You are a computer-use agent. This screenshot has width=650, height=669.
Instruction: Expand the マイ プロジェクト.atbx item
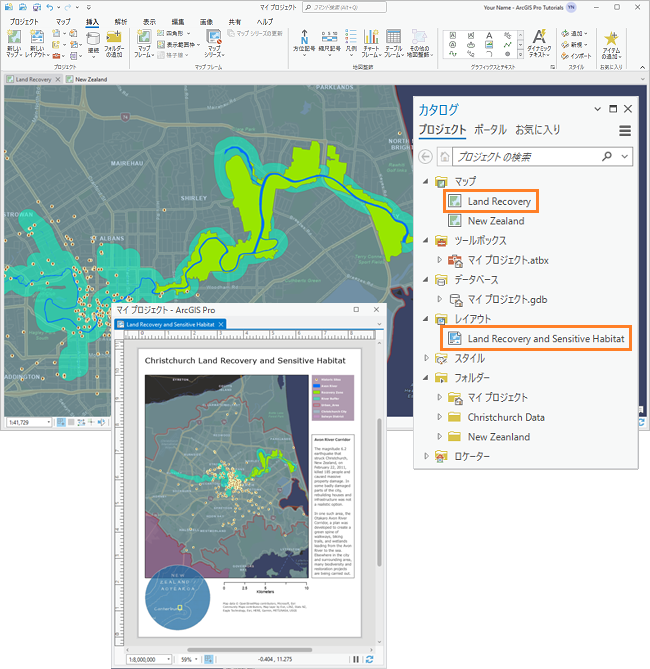(x=439, y=259)
